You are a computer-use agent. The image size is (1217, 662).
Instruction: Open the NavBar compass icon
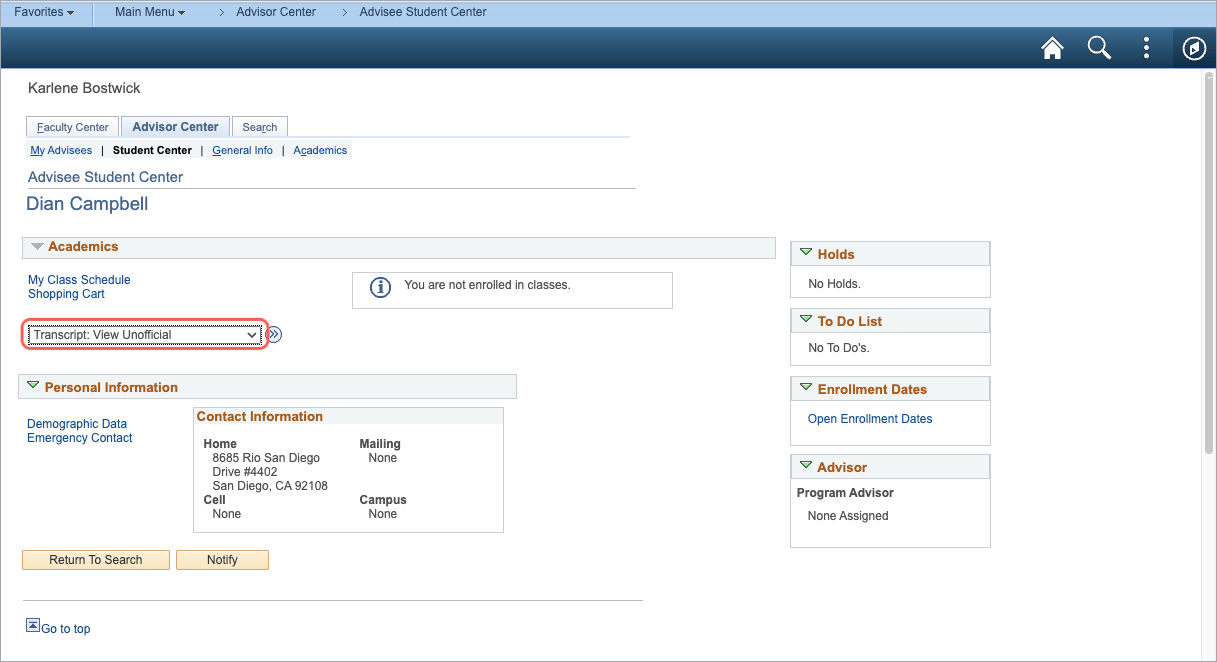pyautogui.click(x=1194, y=47)
